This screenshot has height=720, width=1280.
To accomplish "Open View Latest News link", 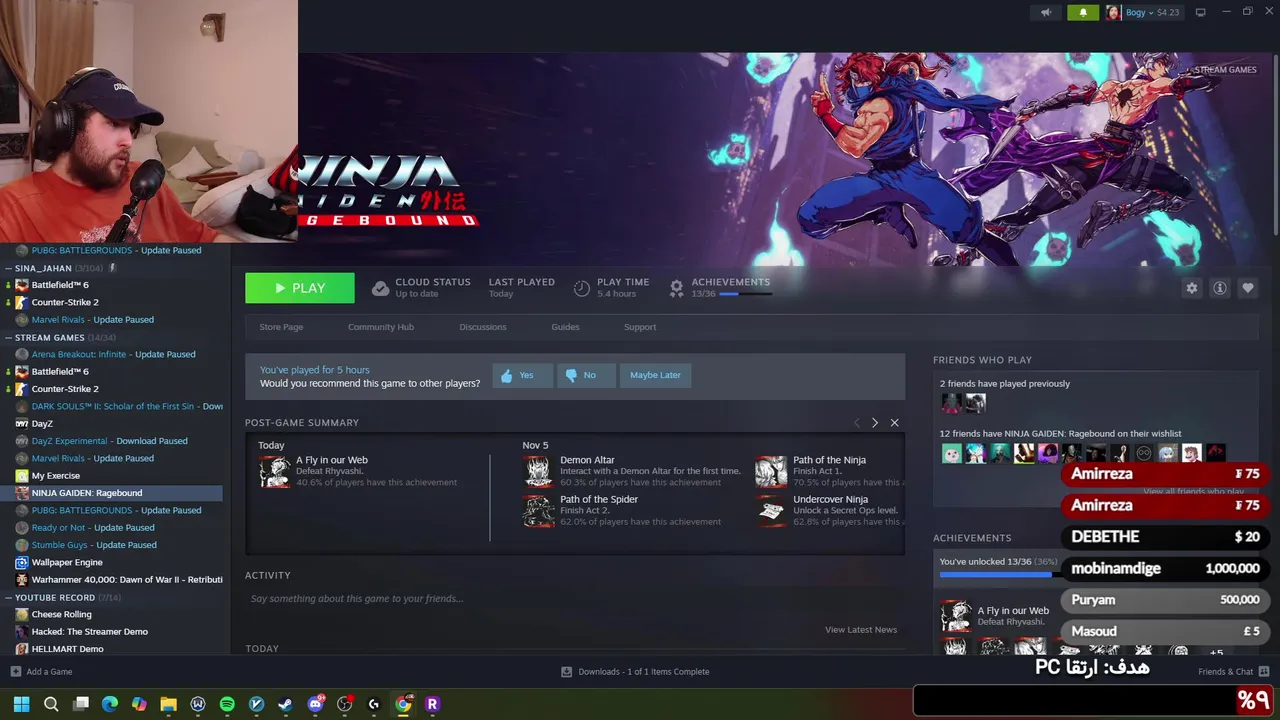I will [x=861, y=630].
